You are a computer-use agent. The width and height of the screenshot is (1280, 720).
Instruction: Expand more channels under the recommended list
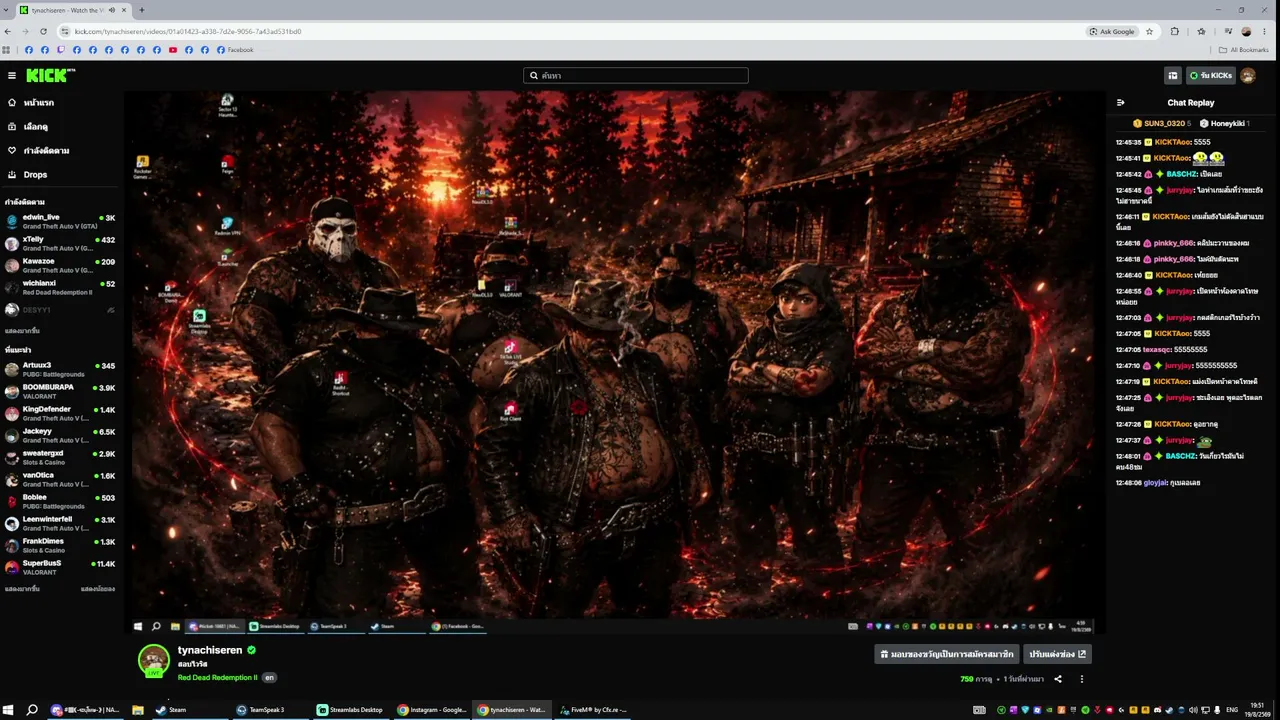coord(22,589)
